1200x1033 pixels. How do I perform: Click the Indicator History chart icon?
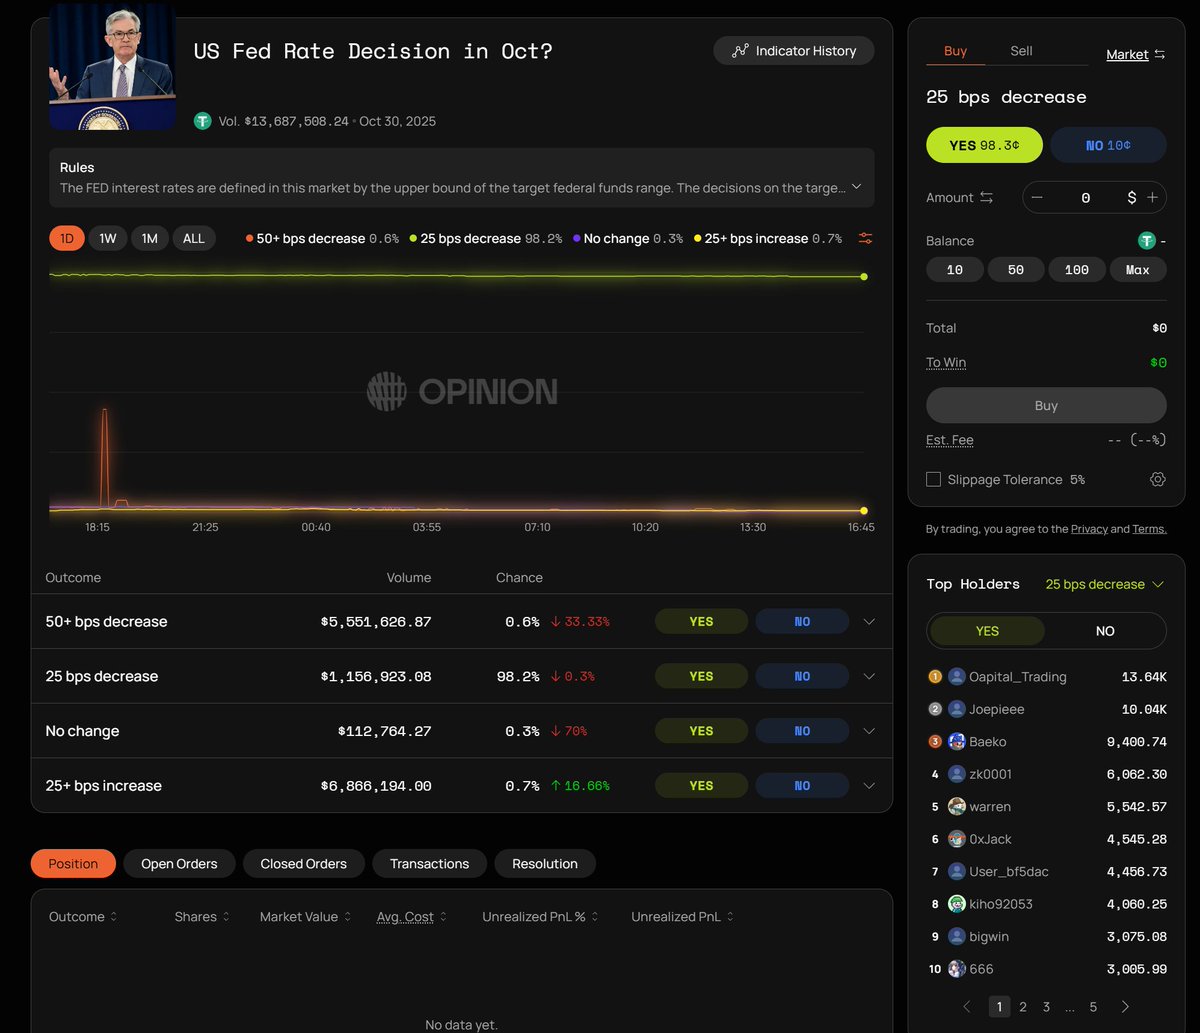(x=740, y=51)
